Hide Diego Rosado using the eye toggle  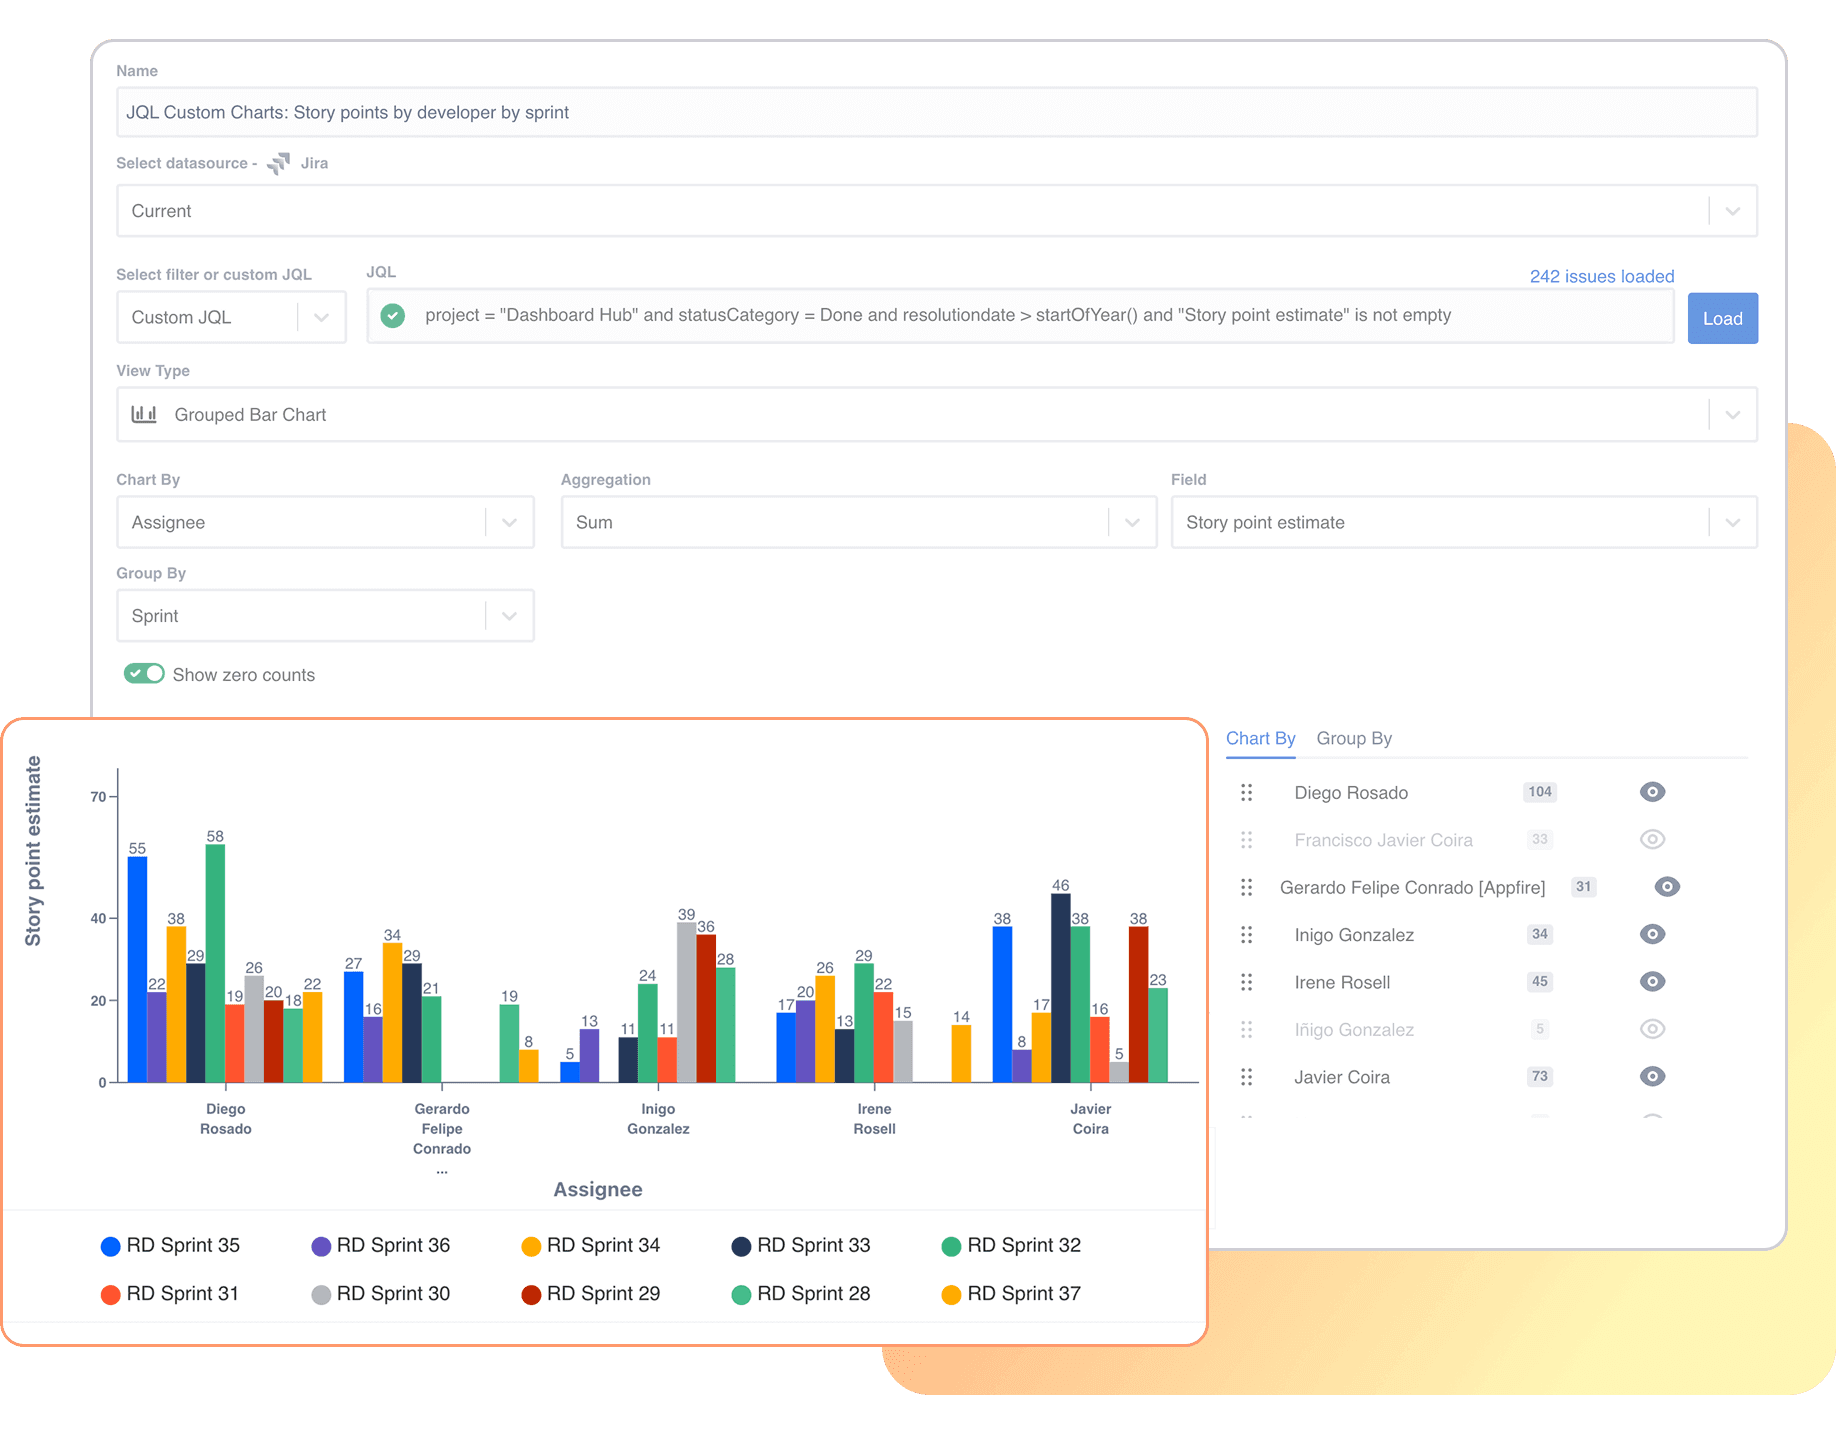1652,792
